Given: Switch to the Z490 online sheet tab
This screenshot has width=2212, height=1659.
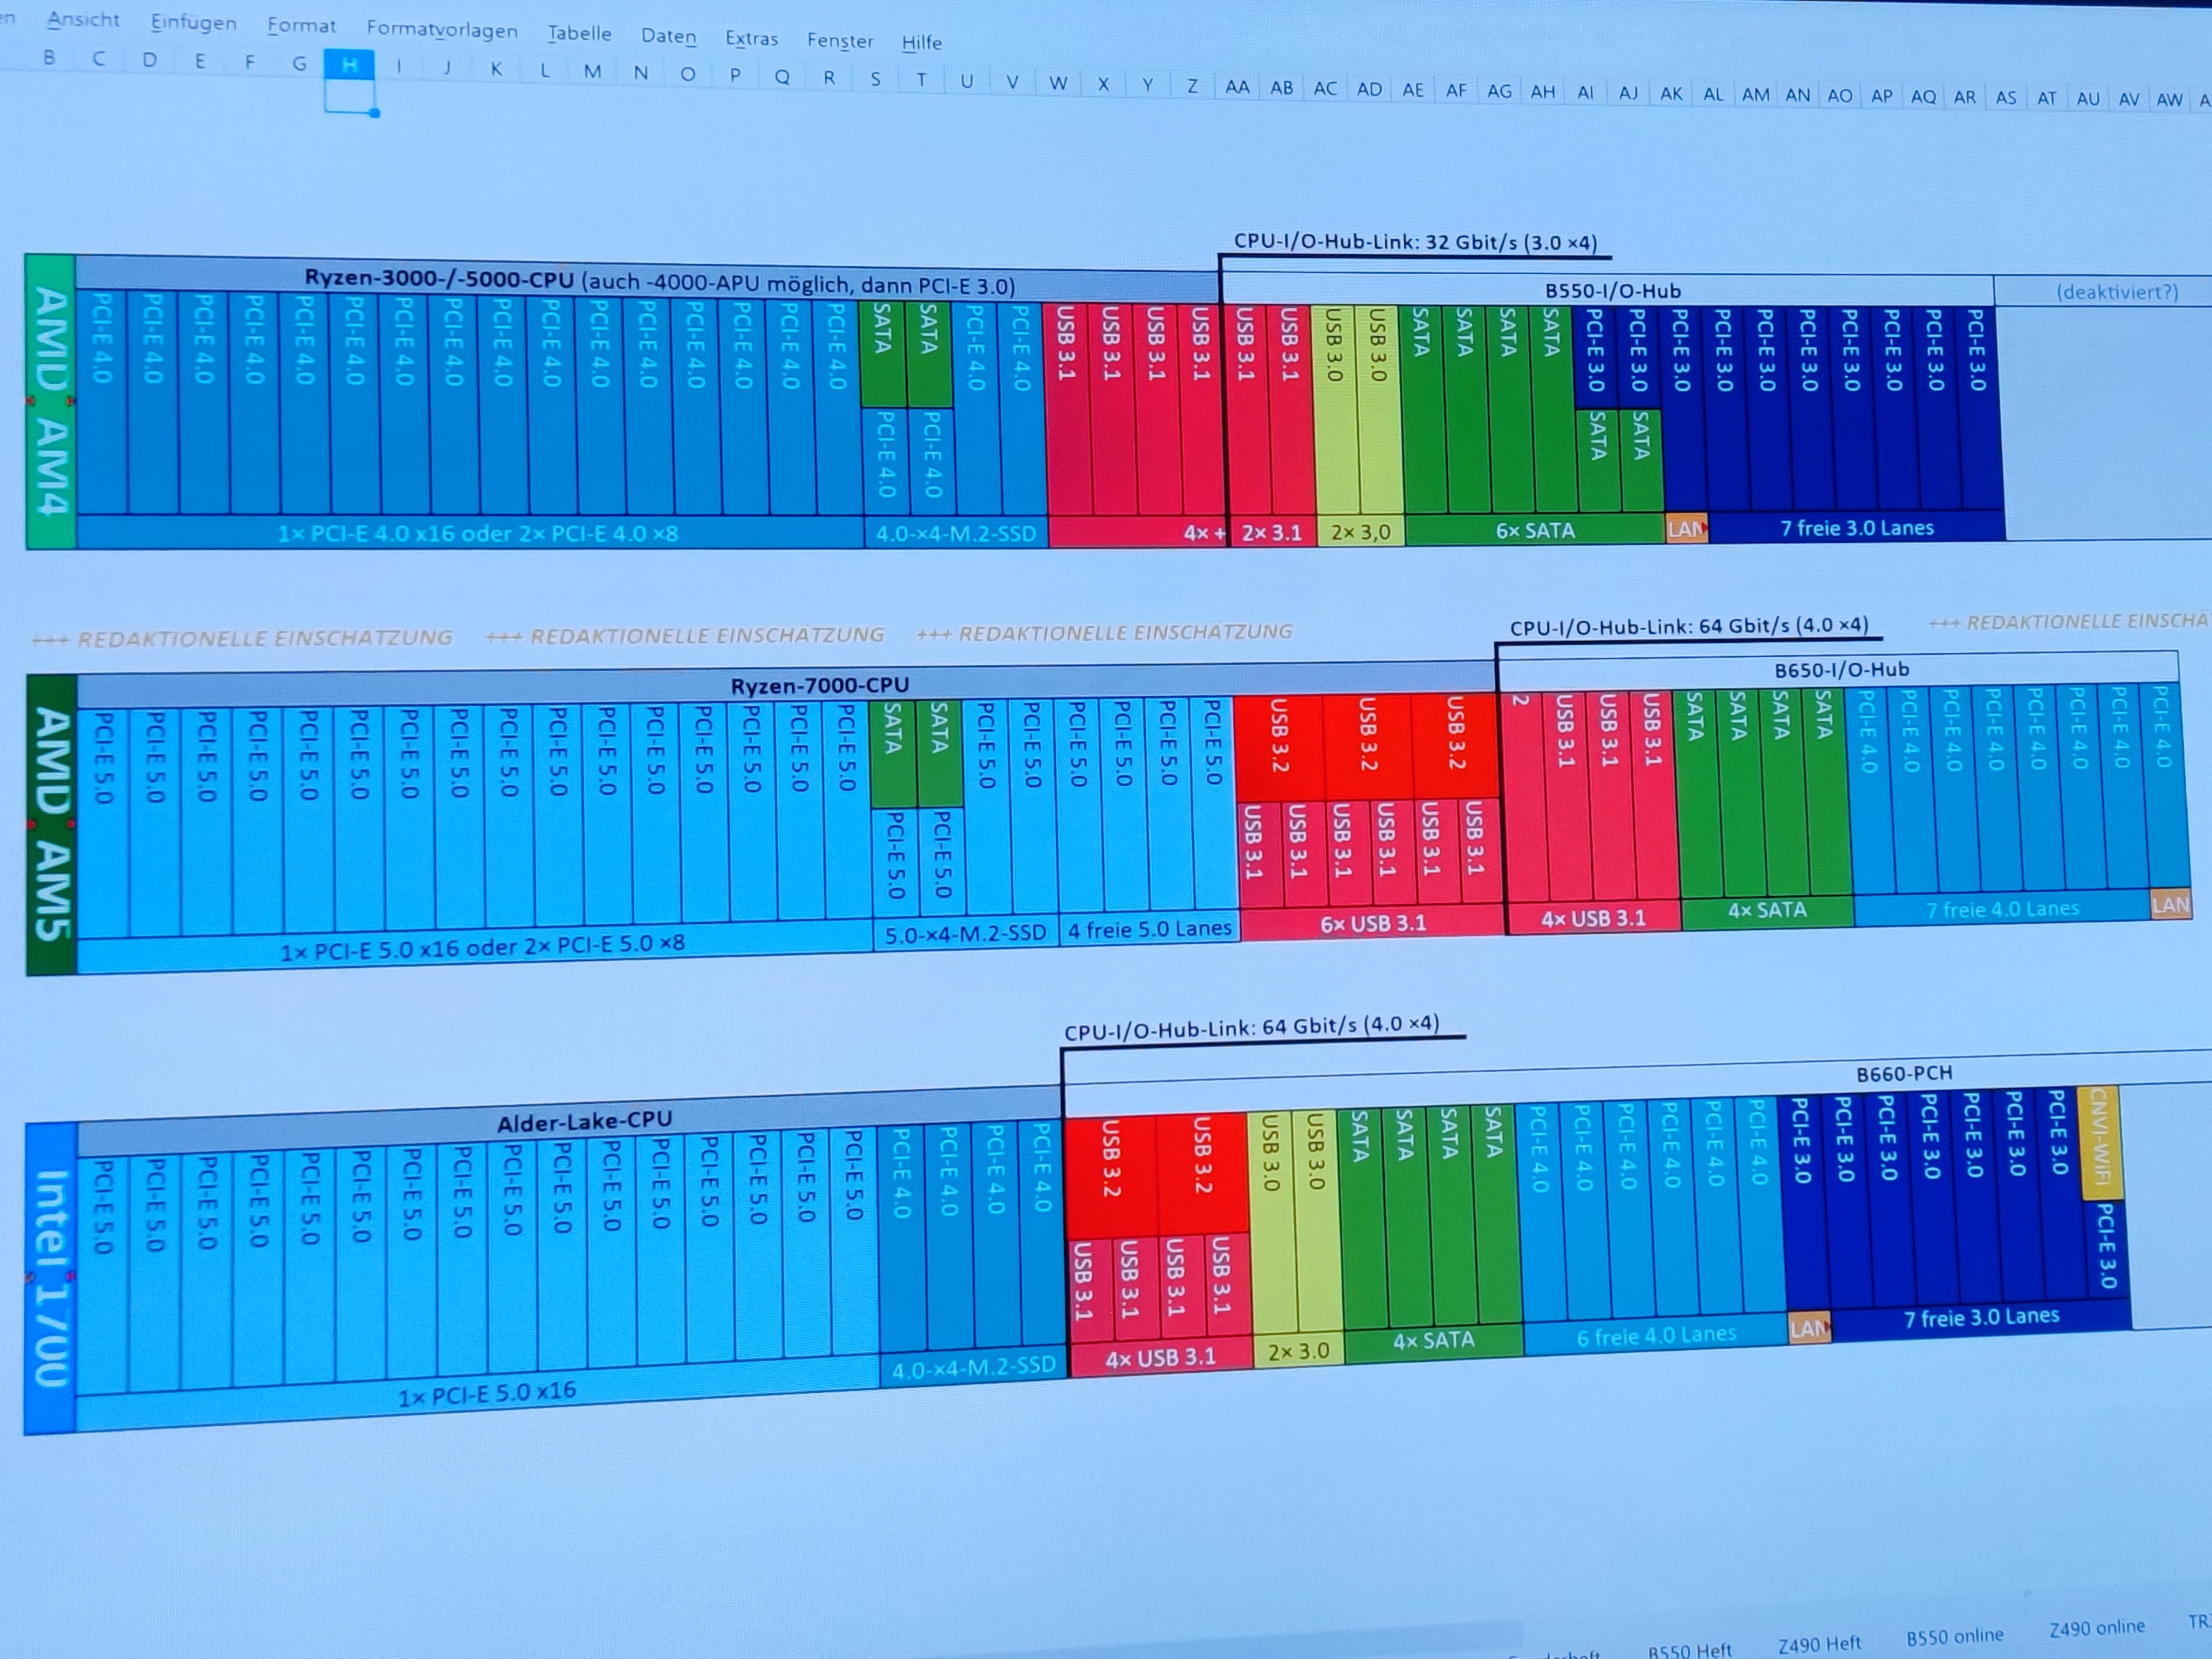Looking at the screenshot, I should [x=2096, y=1627].
